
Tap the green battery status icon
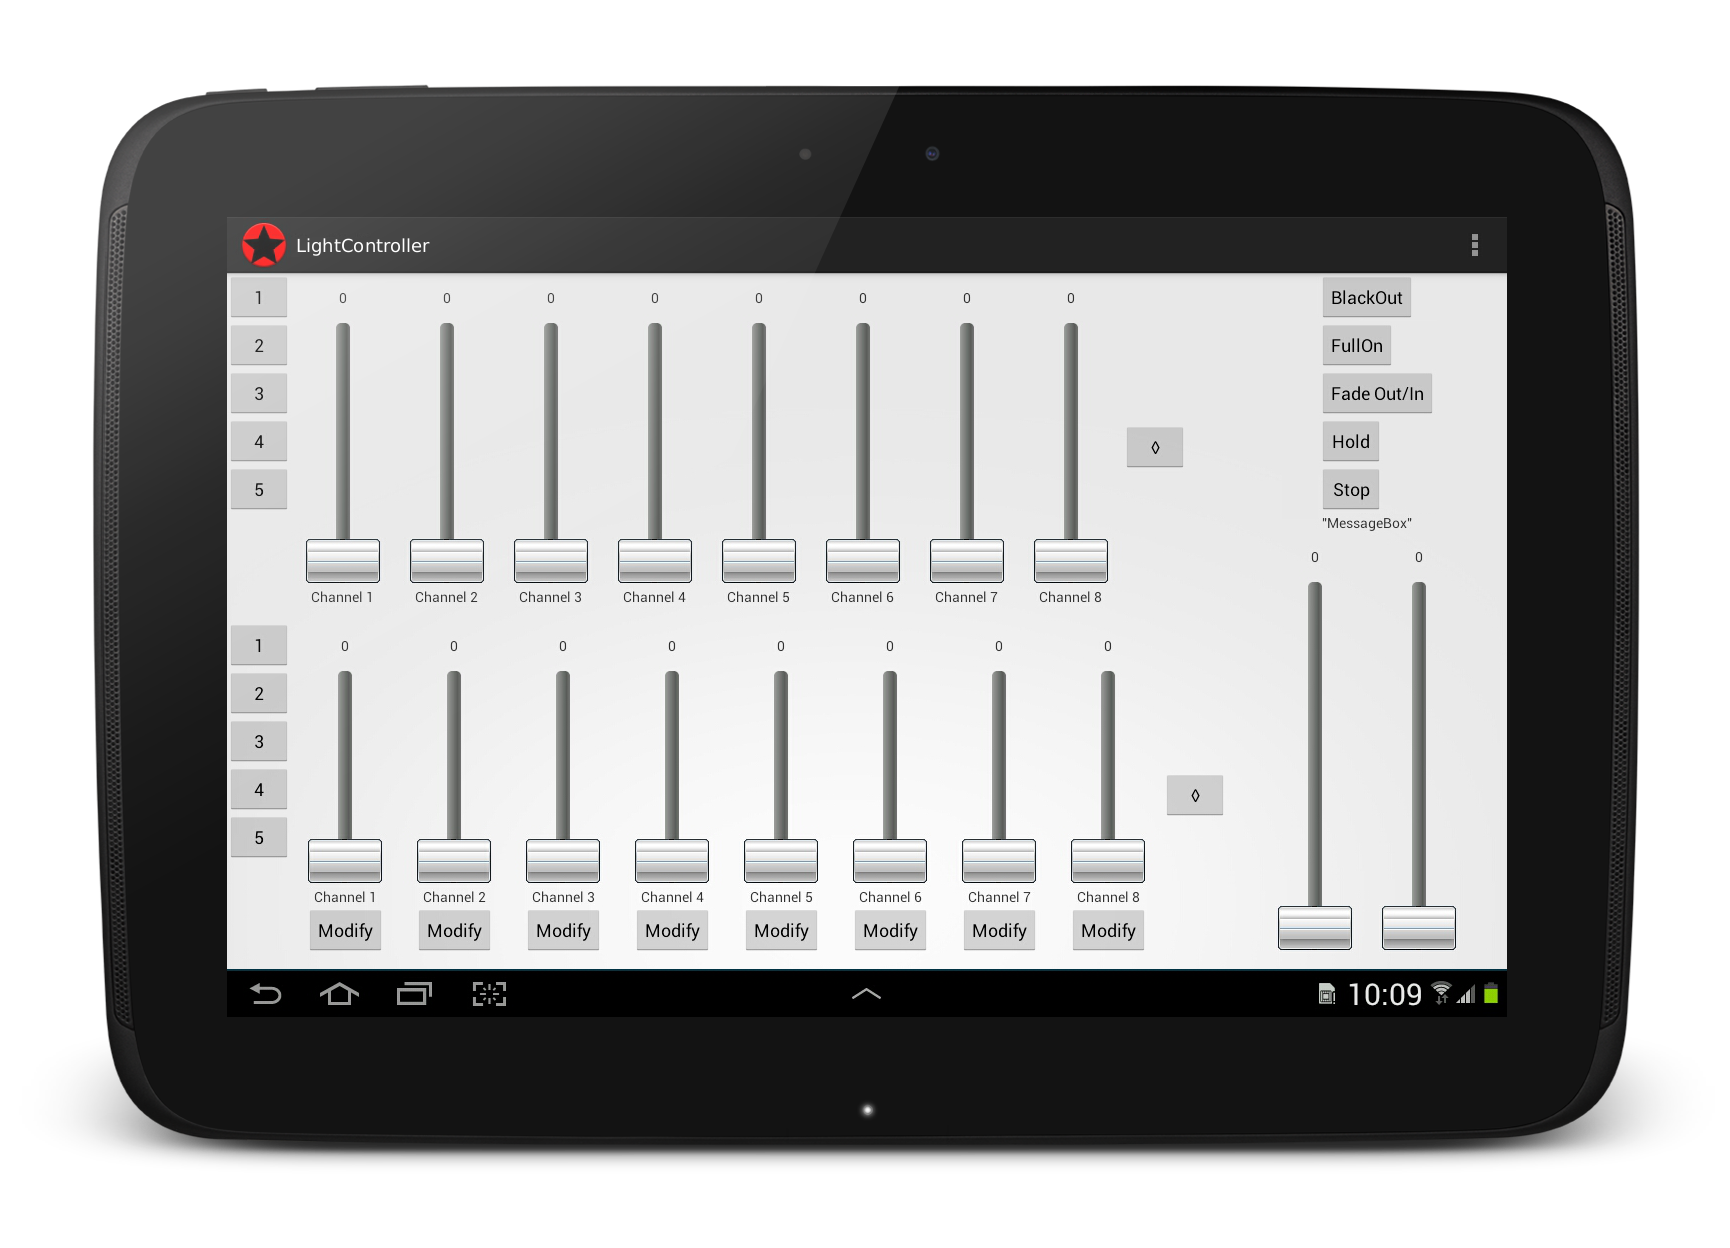(x=1491, y=994)
